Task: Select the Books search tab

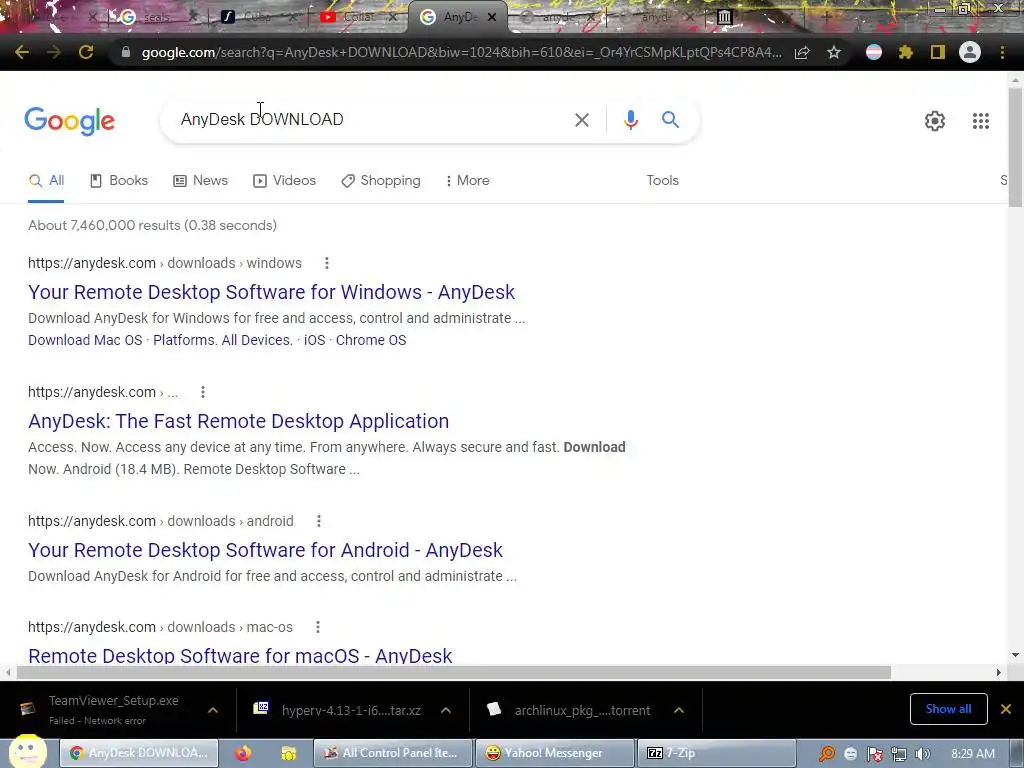Action: pos(119,181)
